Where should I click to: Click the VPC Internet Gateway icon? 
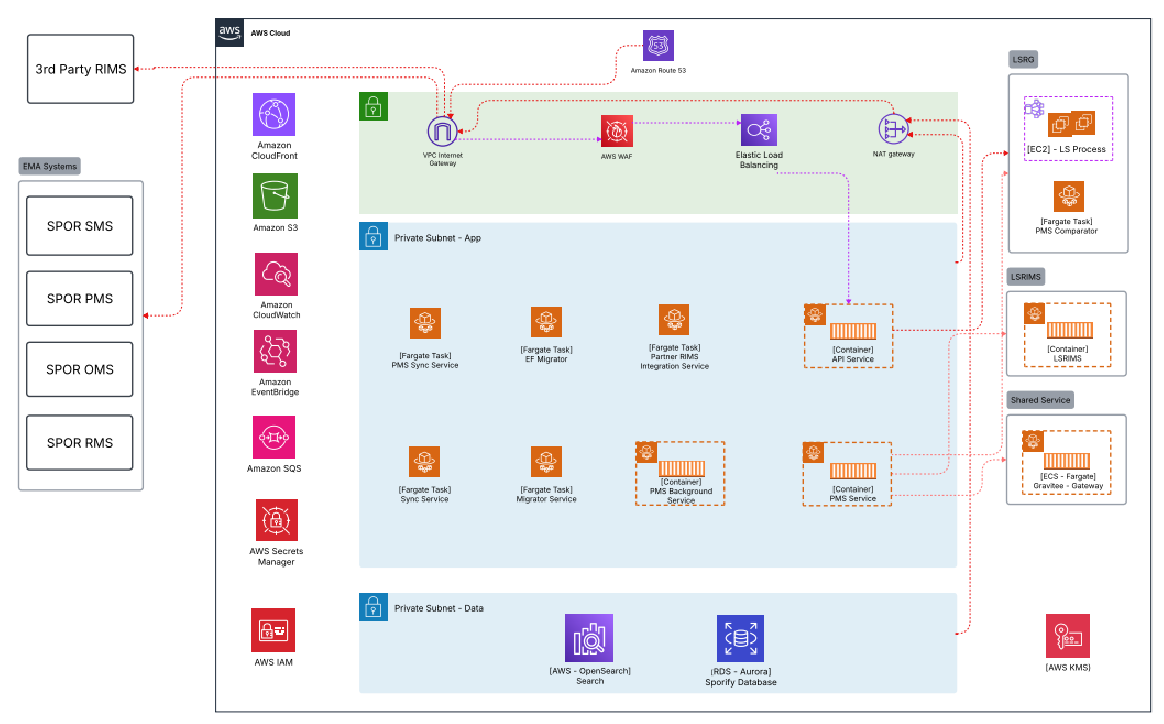[x=442, y=131]
